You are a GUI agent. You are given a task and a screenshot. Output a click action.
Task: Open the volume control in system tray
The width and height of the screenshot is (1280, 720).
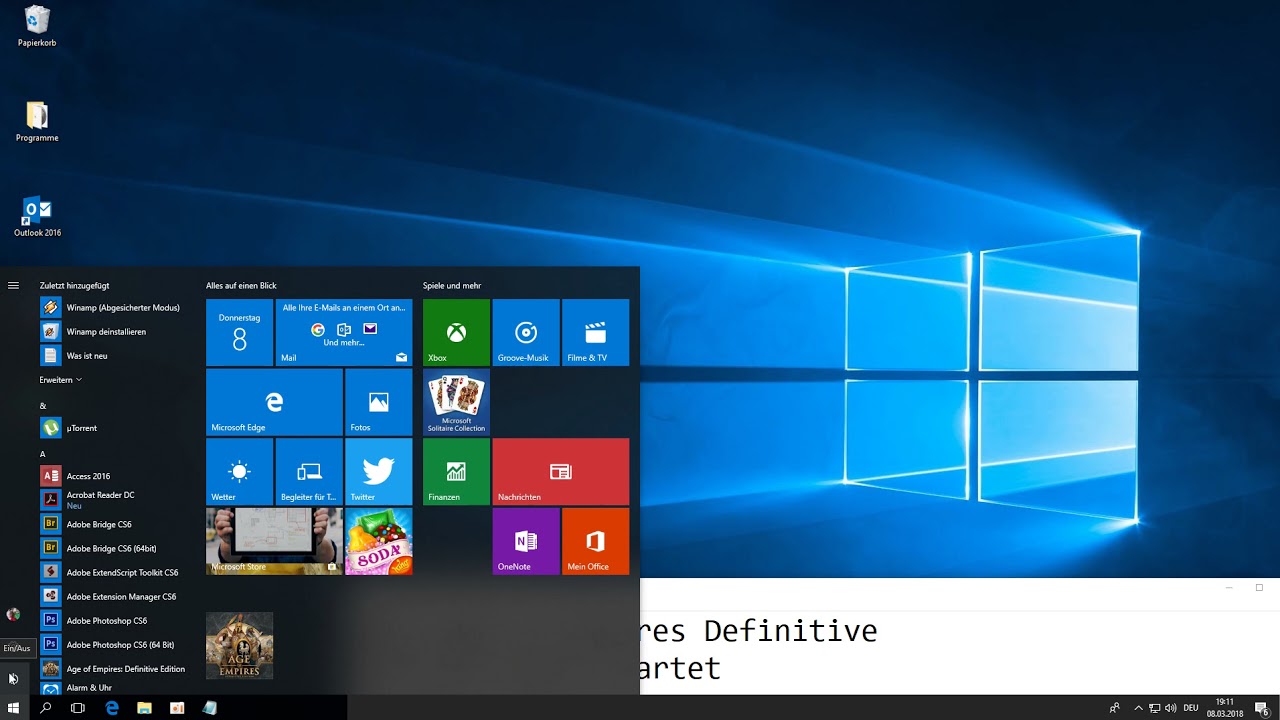click(1170, 708)
